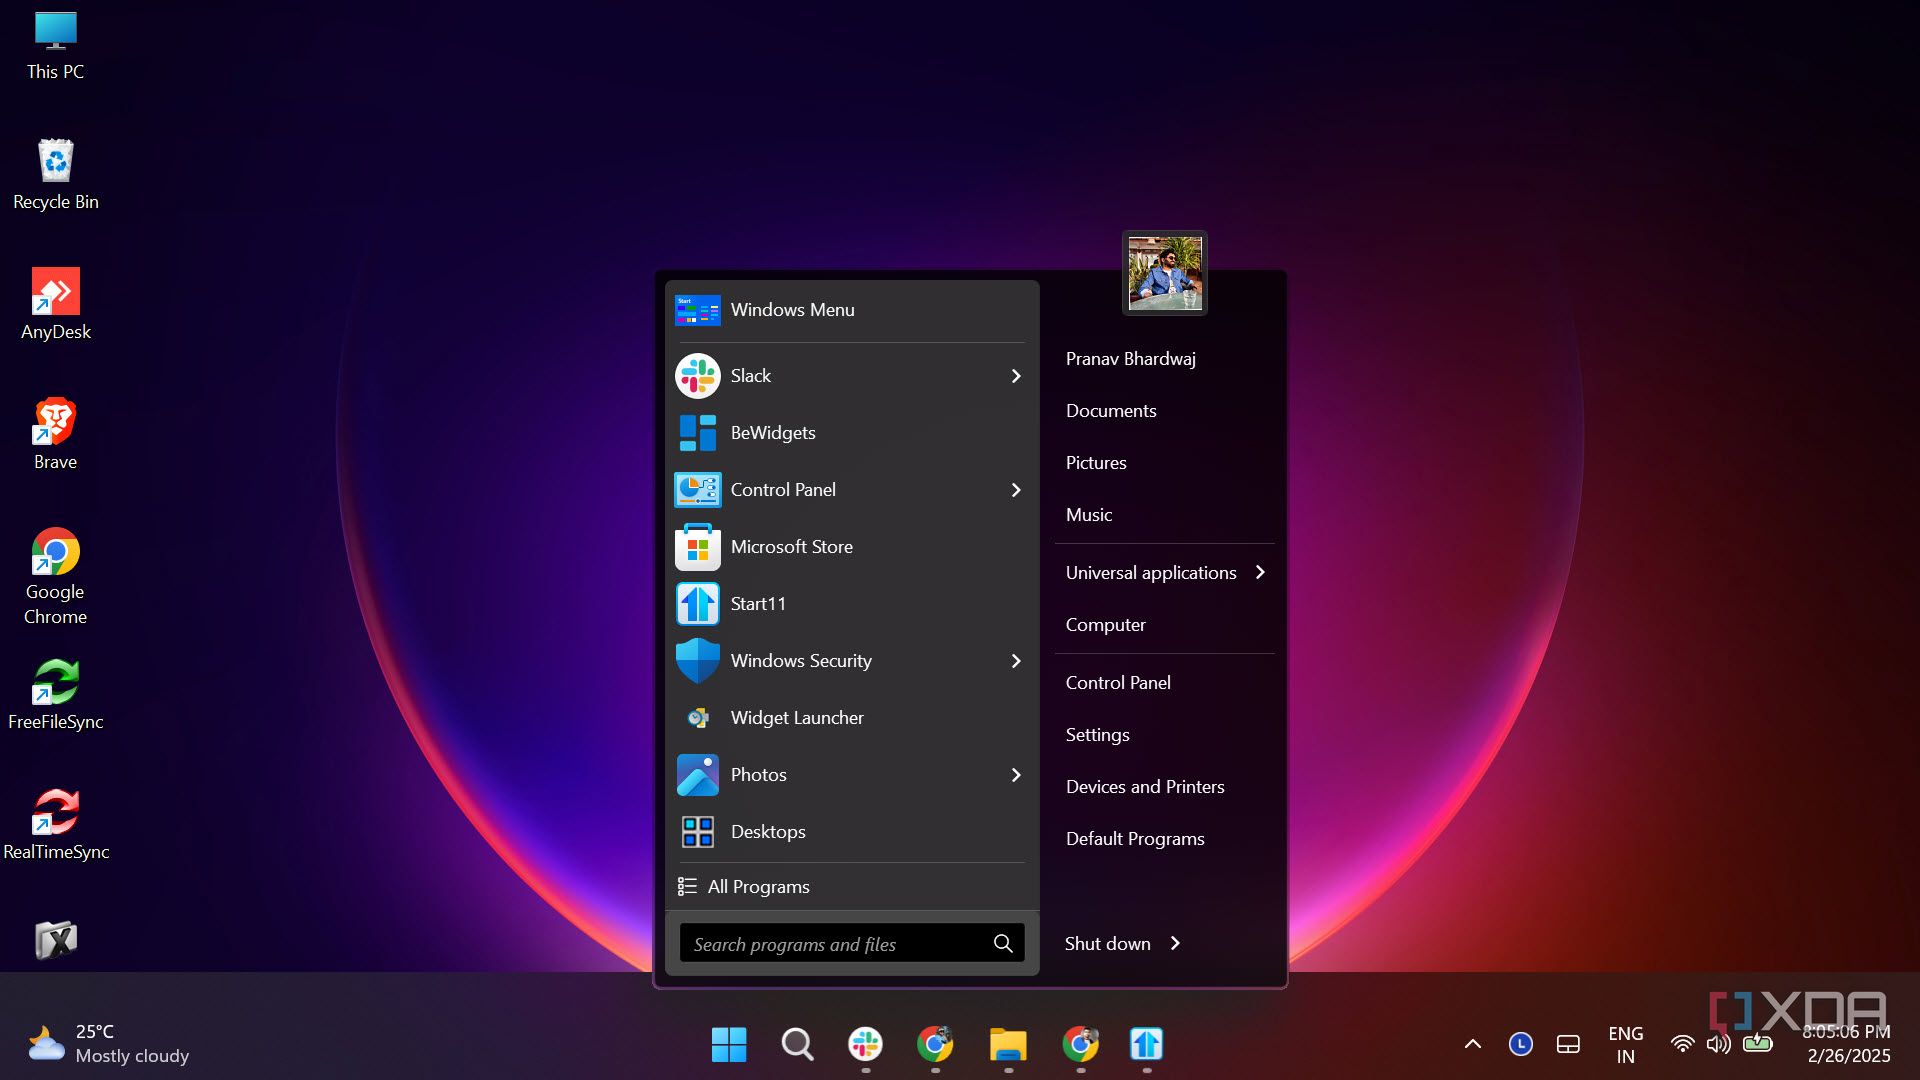Click the user profile picture

[1165, 273]
